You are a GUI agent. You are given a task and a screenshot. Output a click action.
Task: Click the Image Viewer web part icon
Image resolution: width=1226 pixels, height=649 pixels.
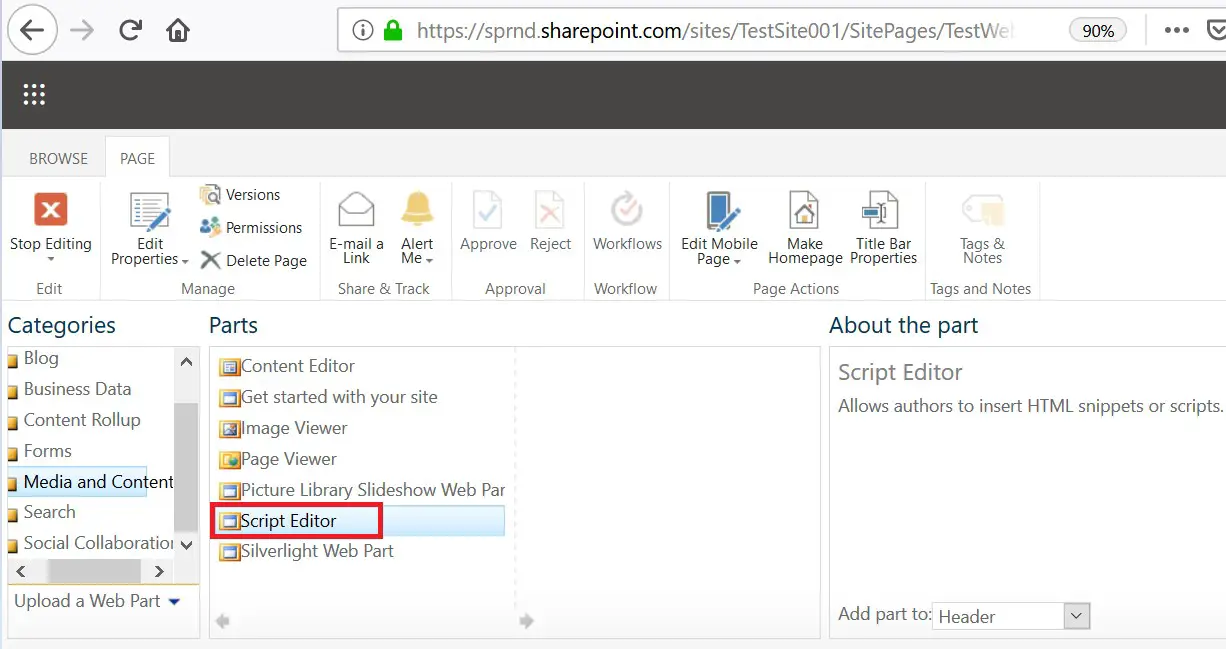coord(230,429)
